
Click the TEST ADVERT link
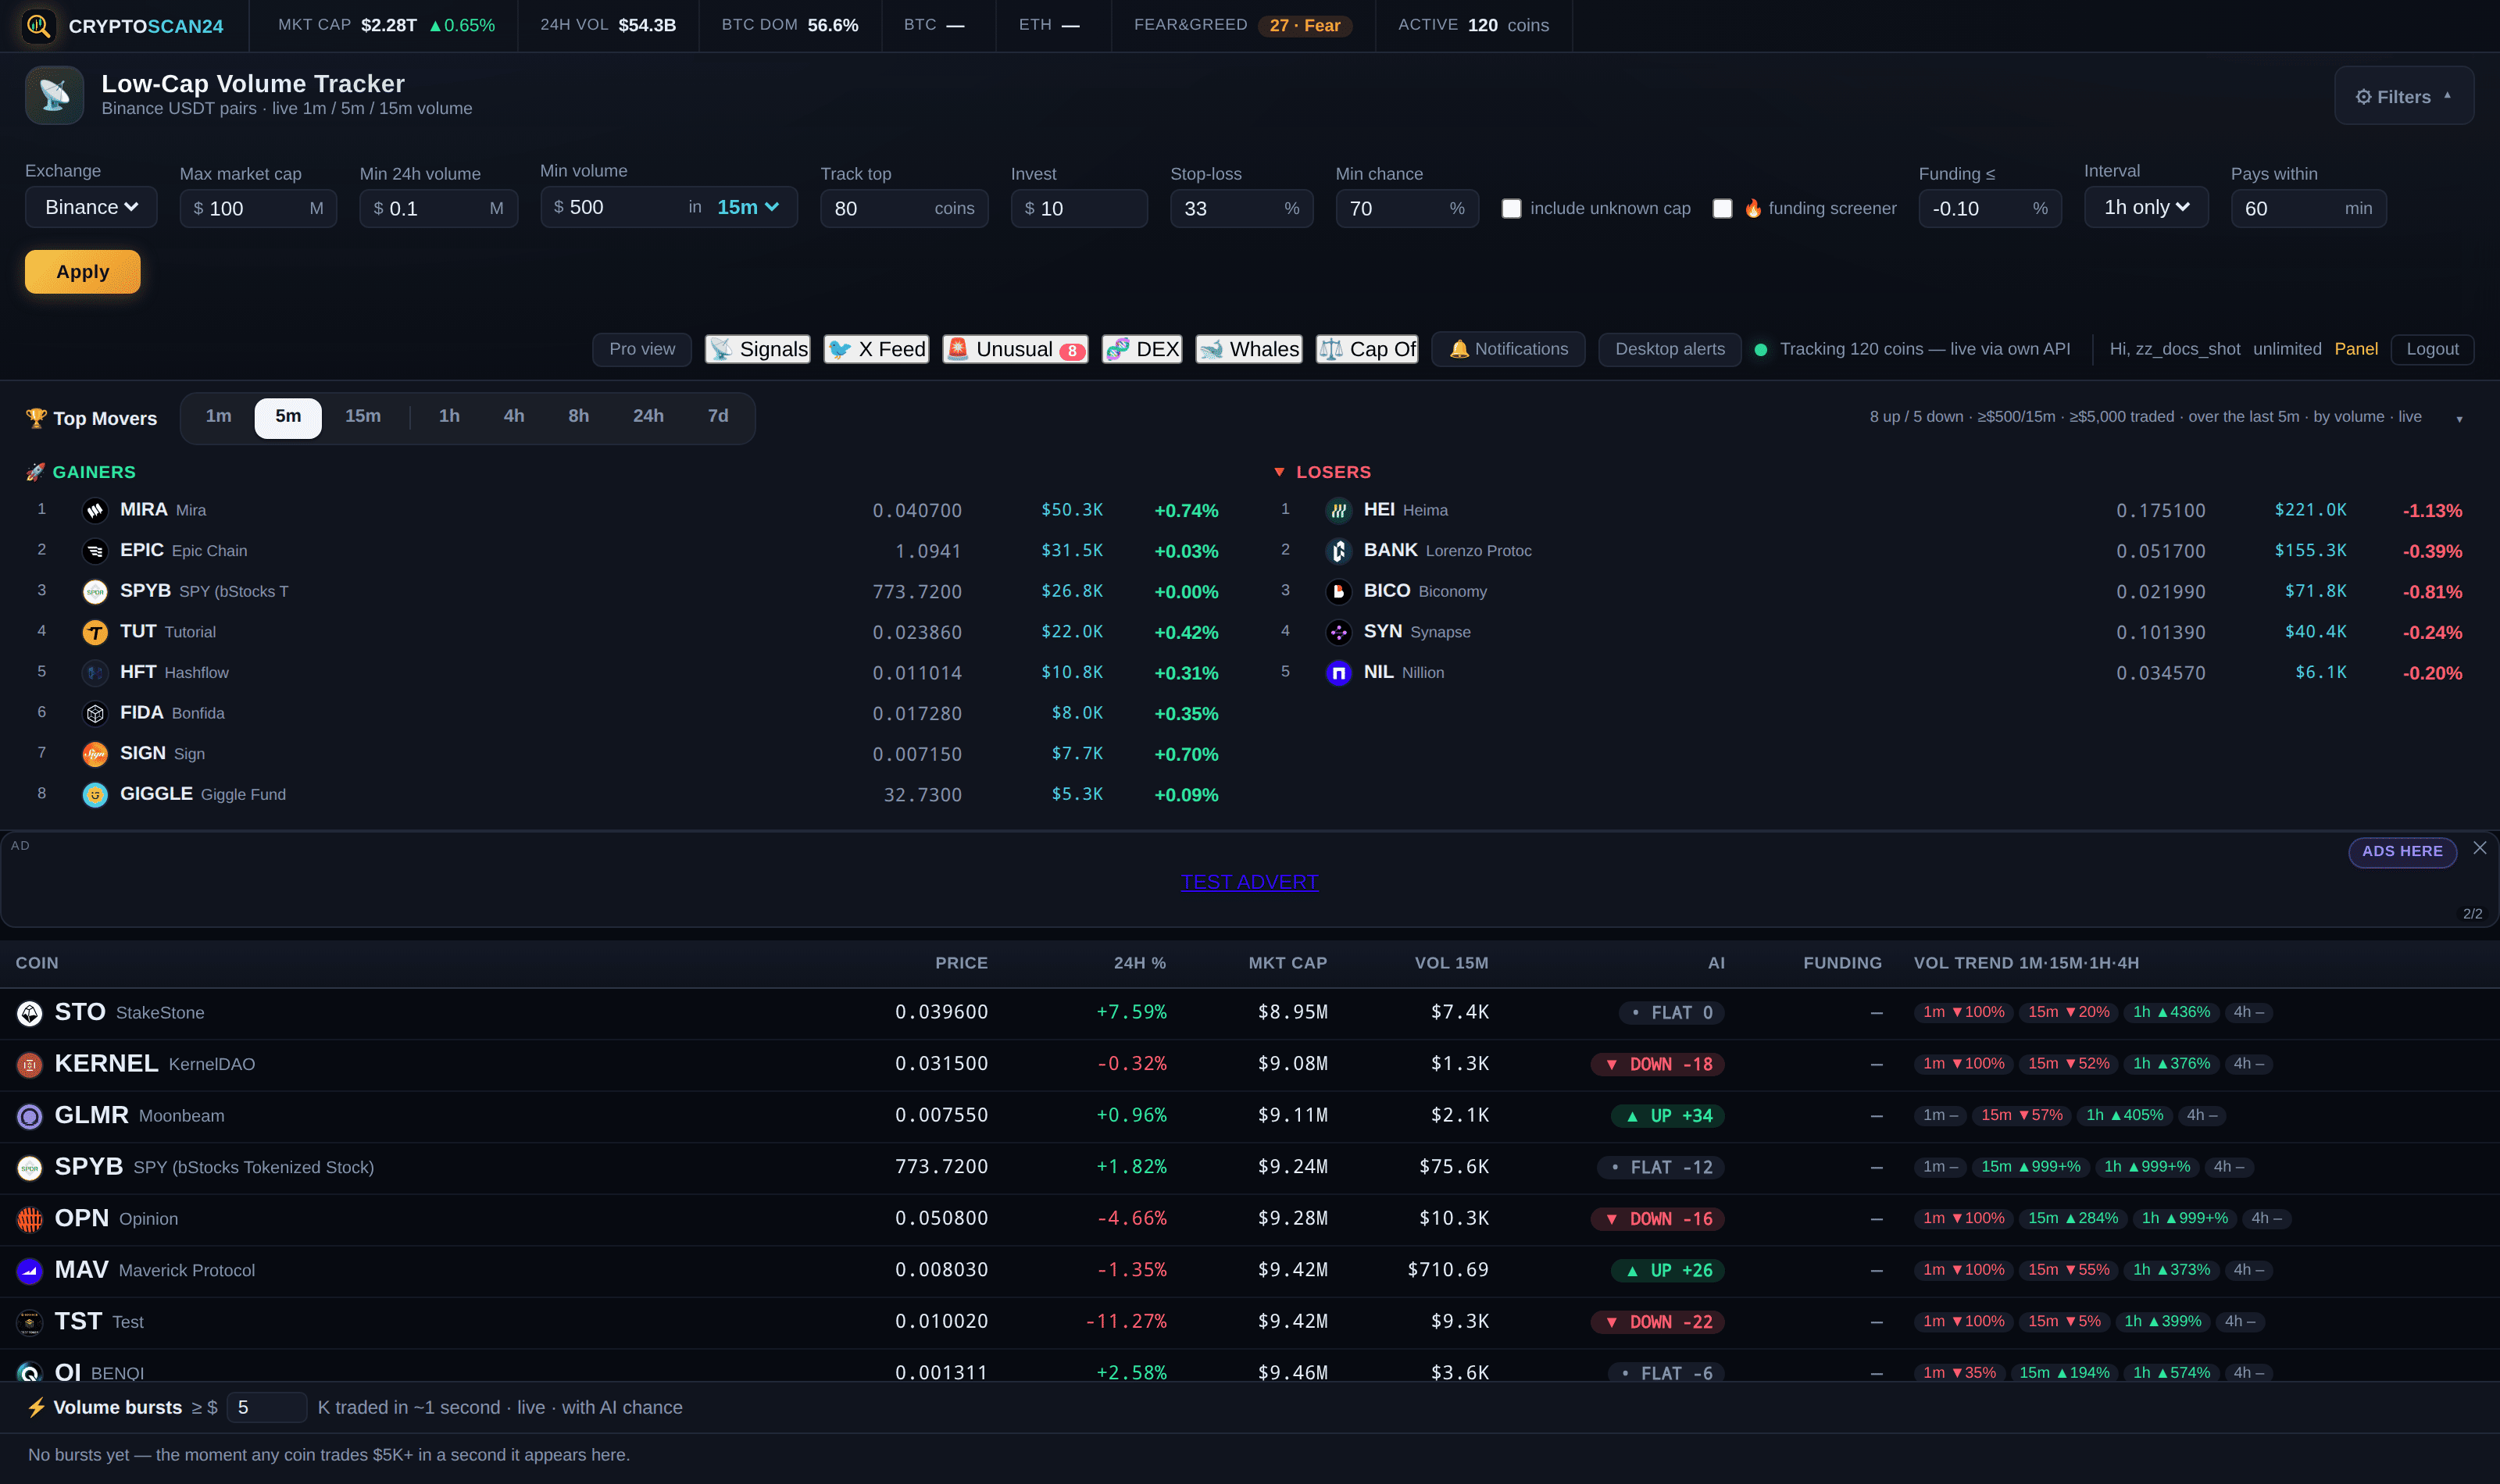(x=1249, y=882)
